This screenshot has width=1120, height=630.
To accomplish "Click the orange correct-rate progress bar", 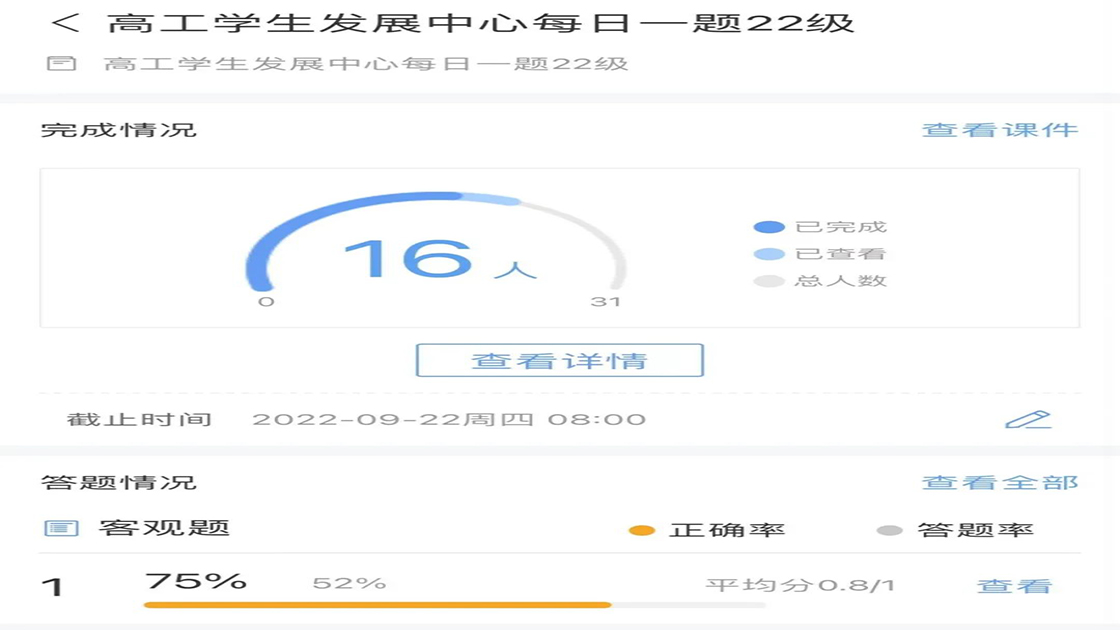I will click(378, 605).
